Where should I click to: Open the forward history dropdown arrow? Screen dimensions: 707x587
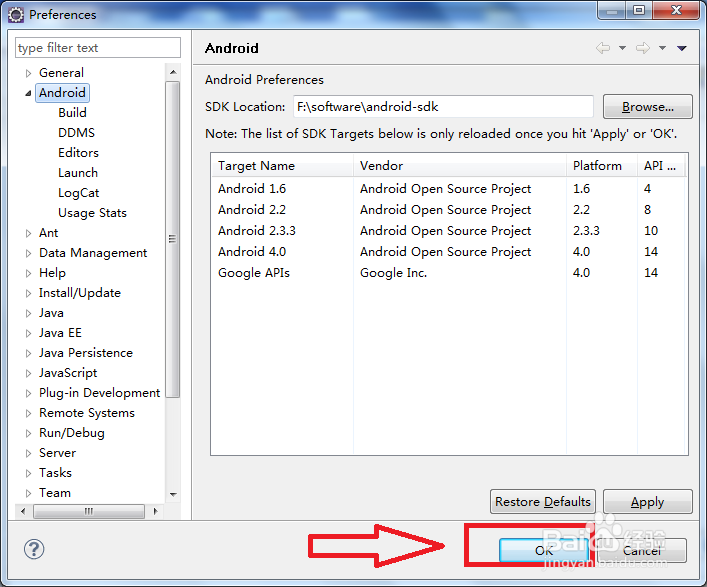662,48
